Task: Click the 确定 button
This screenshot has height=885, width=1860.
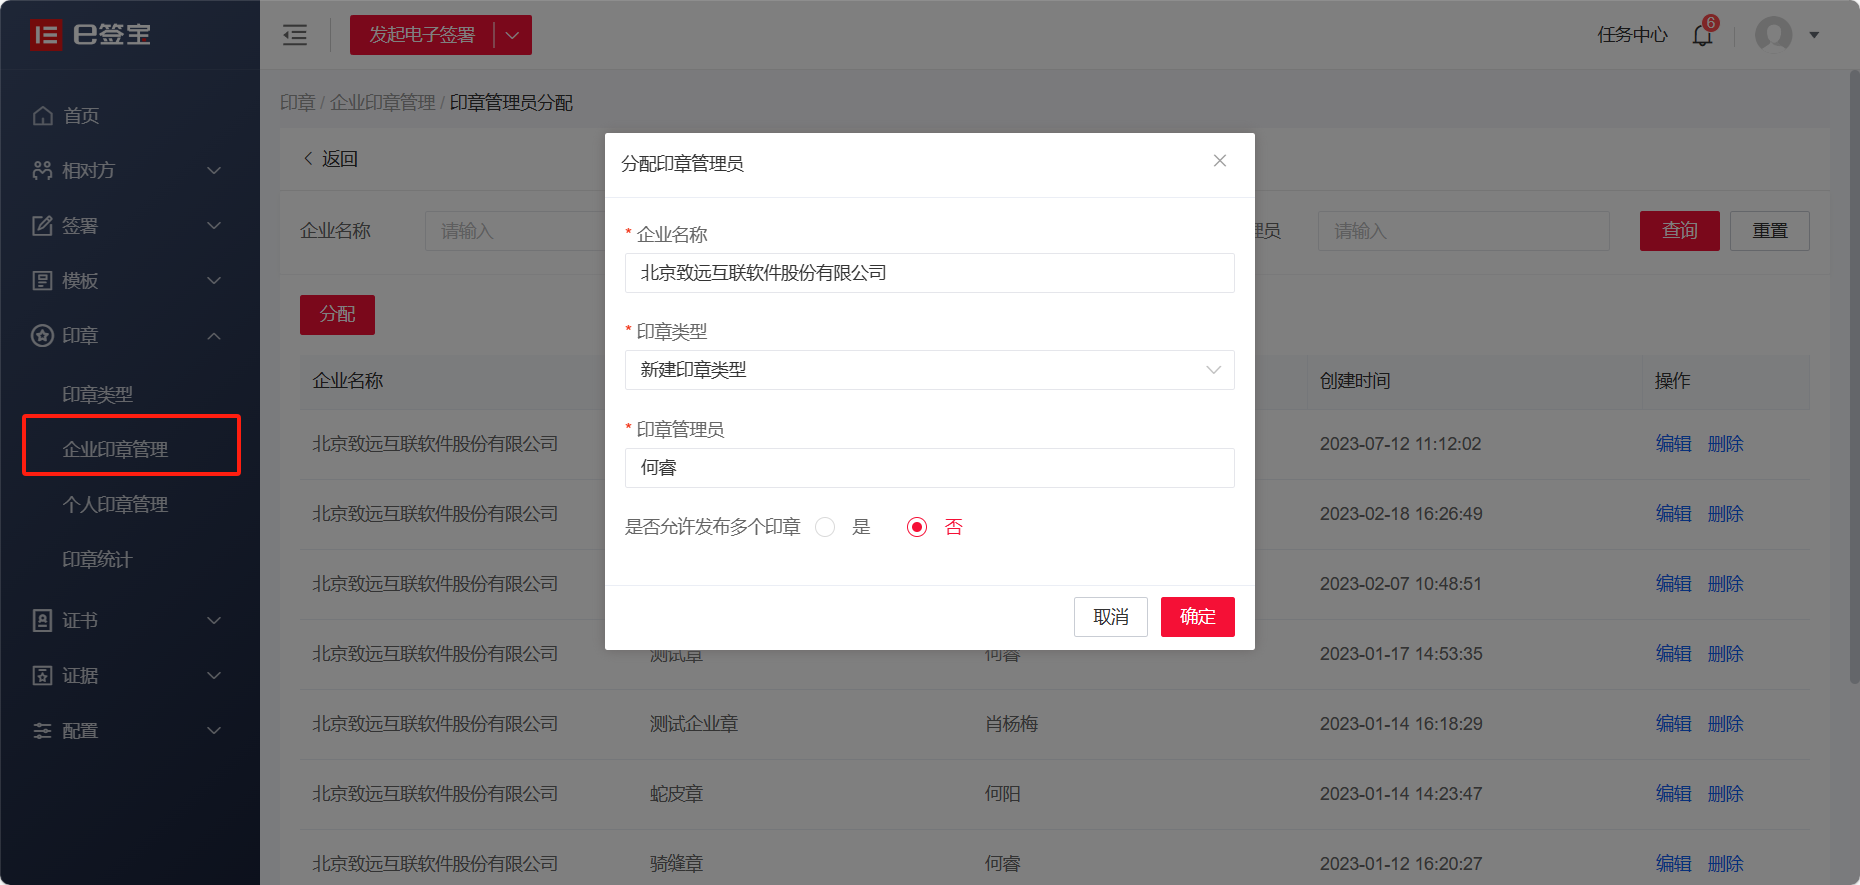Action: pos(1197,617)
